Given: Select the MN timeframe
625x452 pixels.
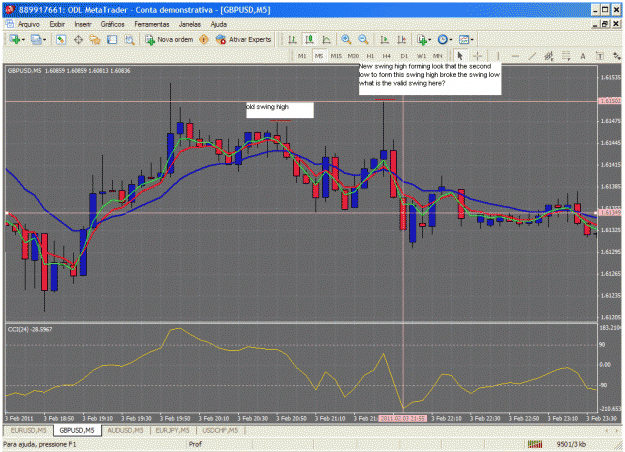Looking at the screenshot, I should (x=438, y=56).
